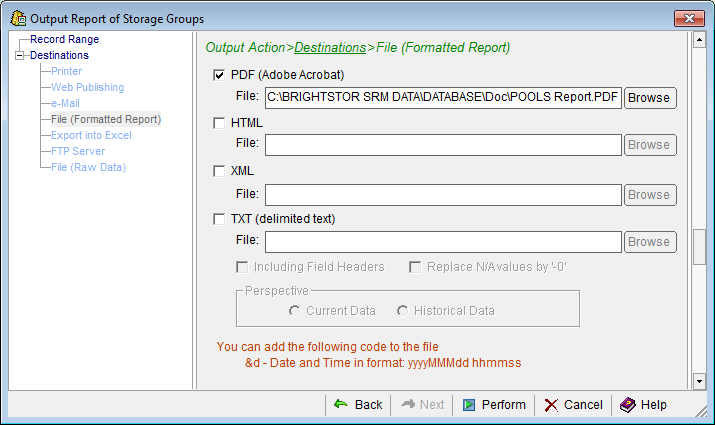Click the PDF file path field

tap(443, 98)
